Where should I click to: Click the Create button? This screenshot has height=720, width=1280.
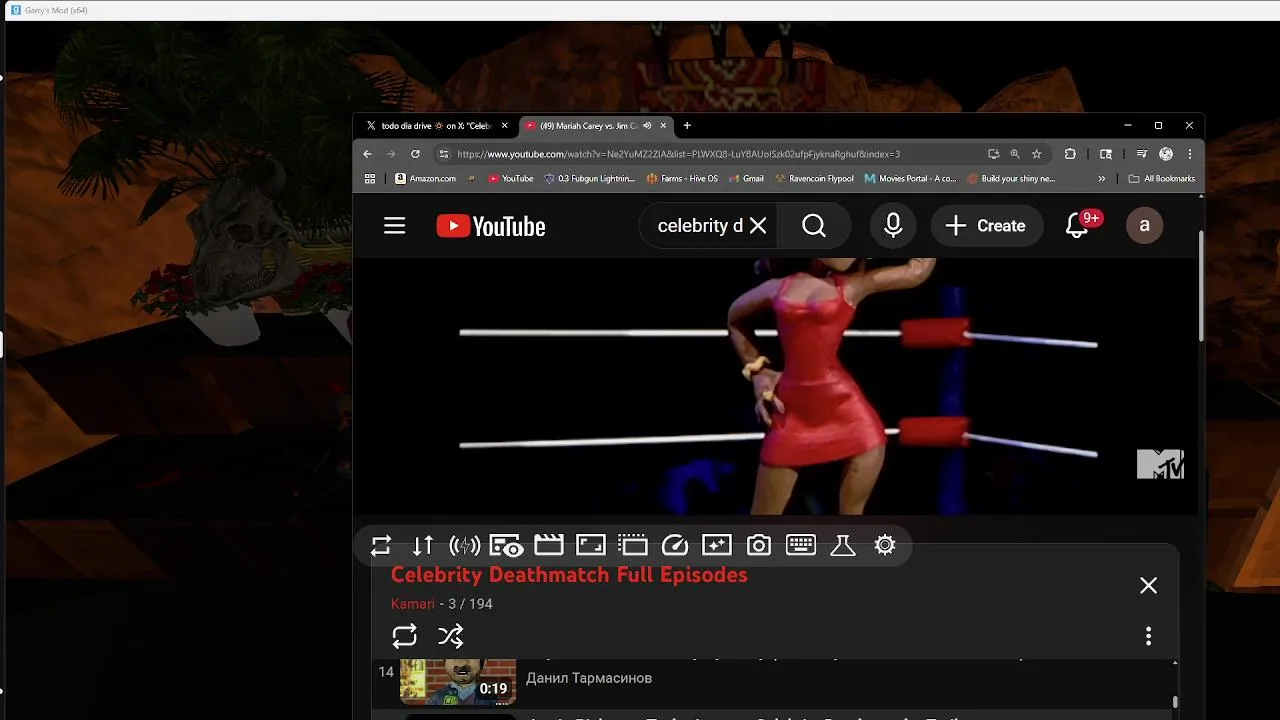pyautogui.click(x=987, y=226)
